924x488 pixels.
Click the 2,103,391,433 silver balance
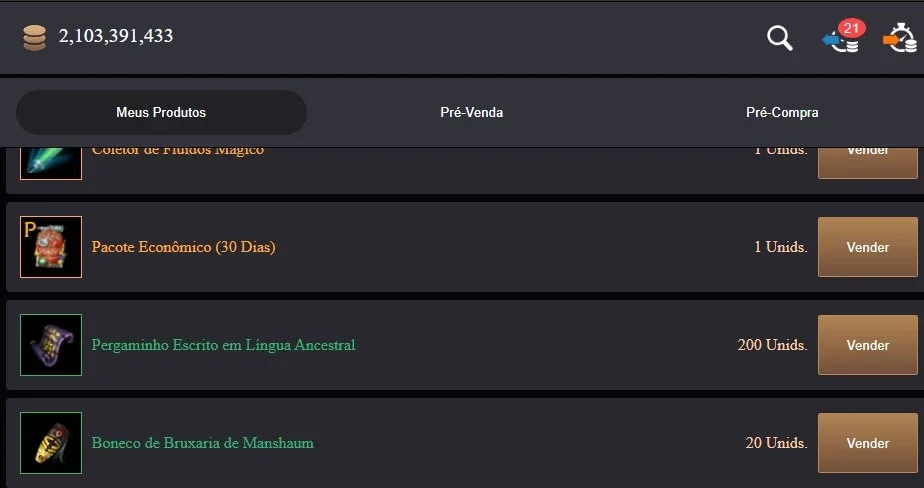(x=116, y=36)
